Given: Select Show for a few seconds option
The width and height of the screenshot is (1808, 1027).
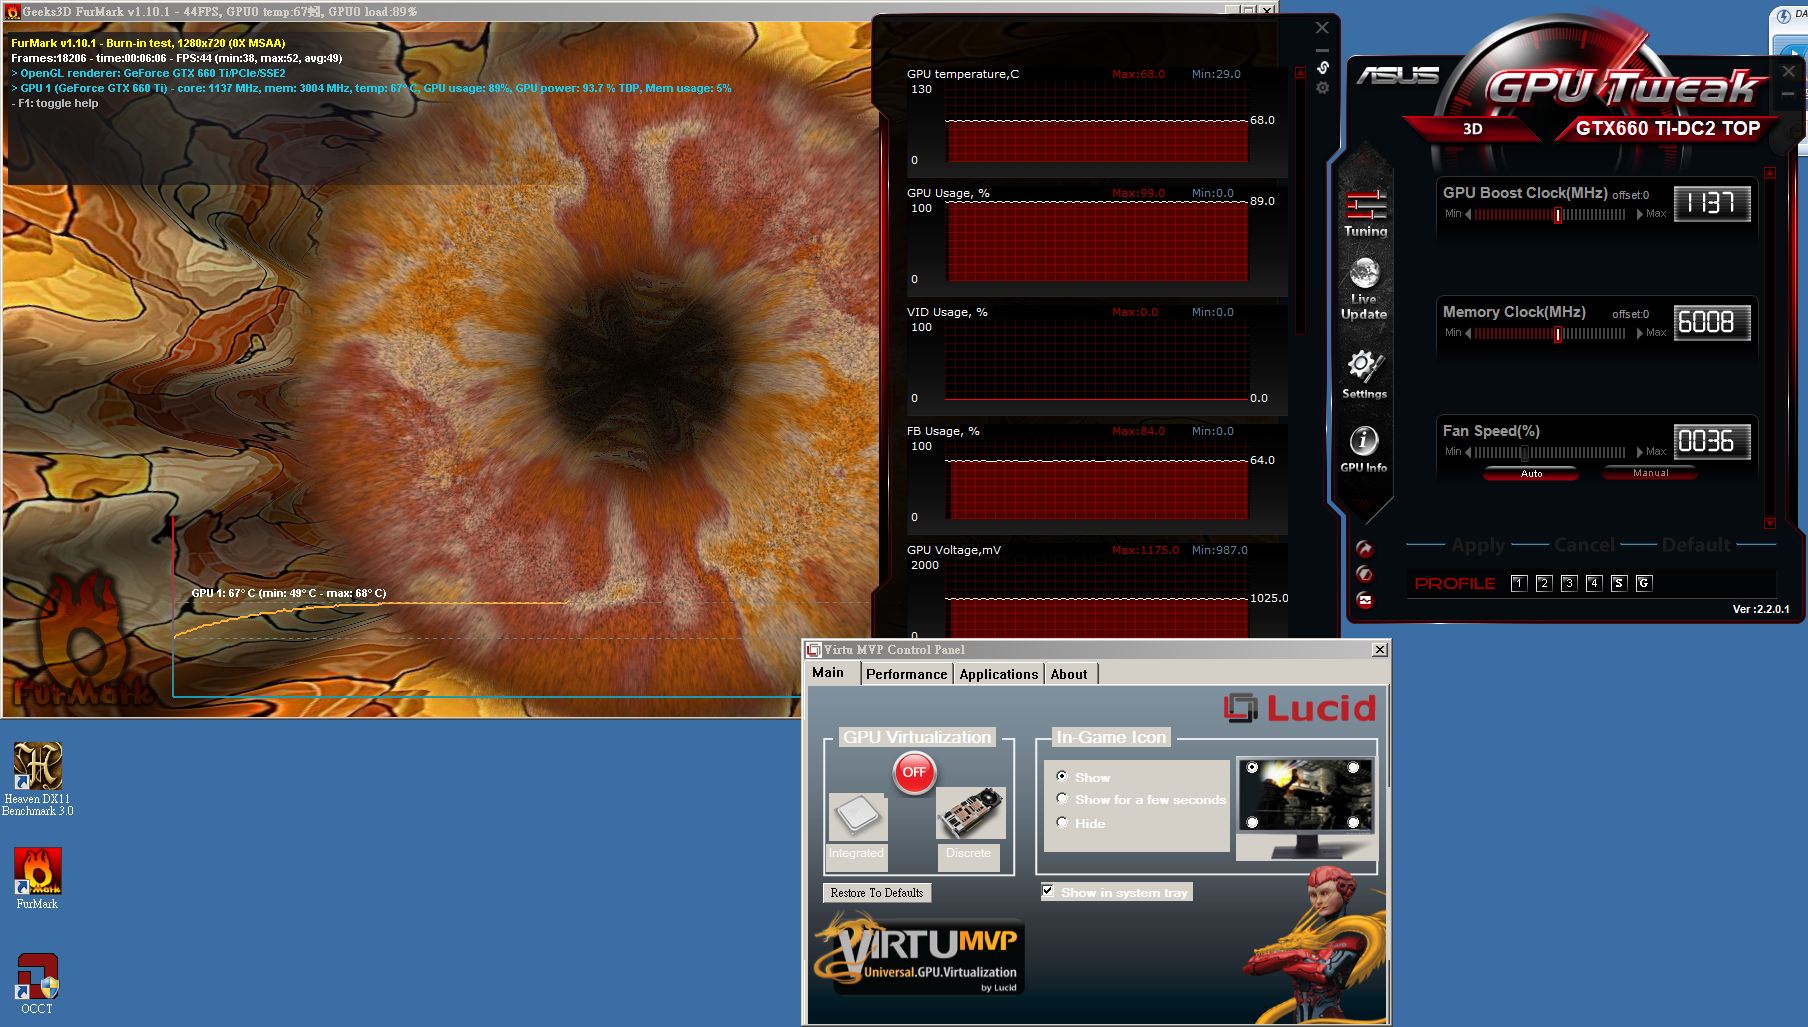Looking at the screenshot, I should point(1062,799).
